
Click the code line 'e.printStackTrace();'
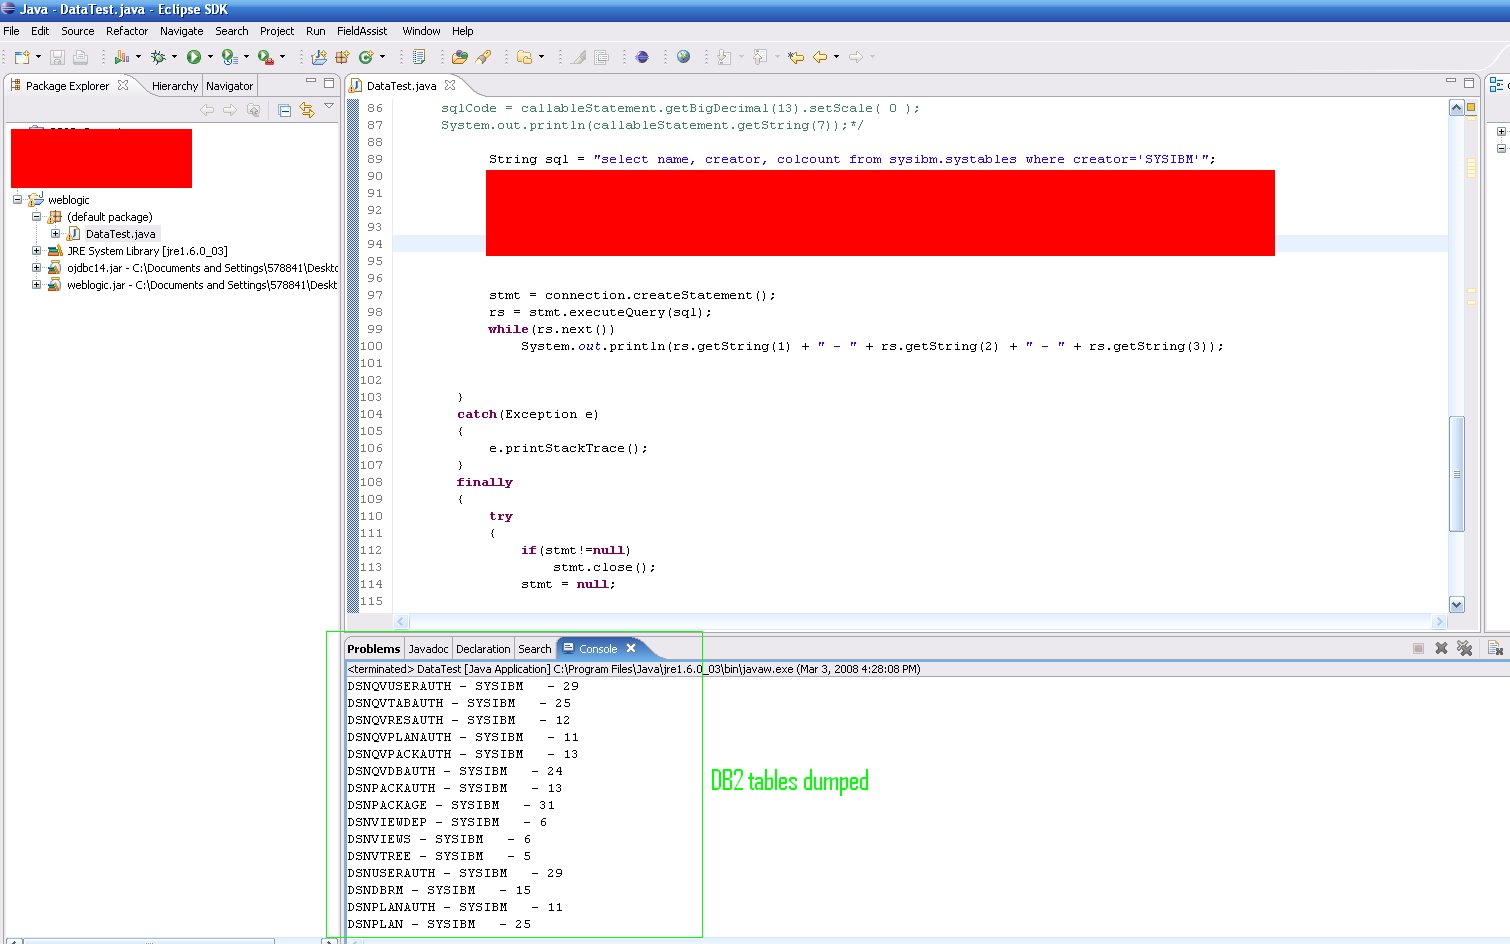click(568, 448)
